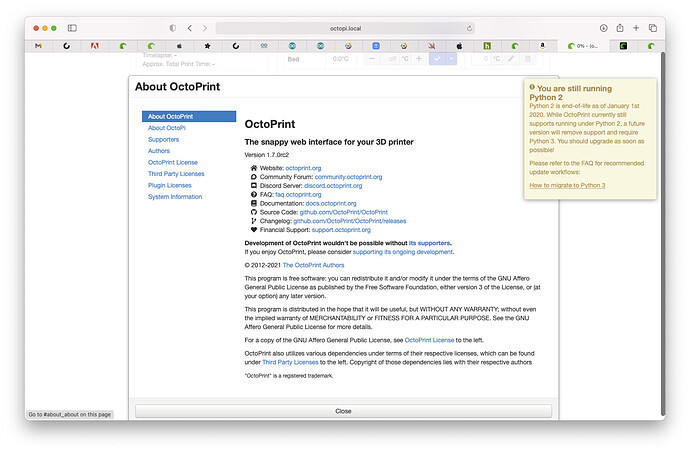Switch to the Gmail pinned tab
This screenshot has width=690, height=452.
point(38,46)
